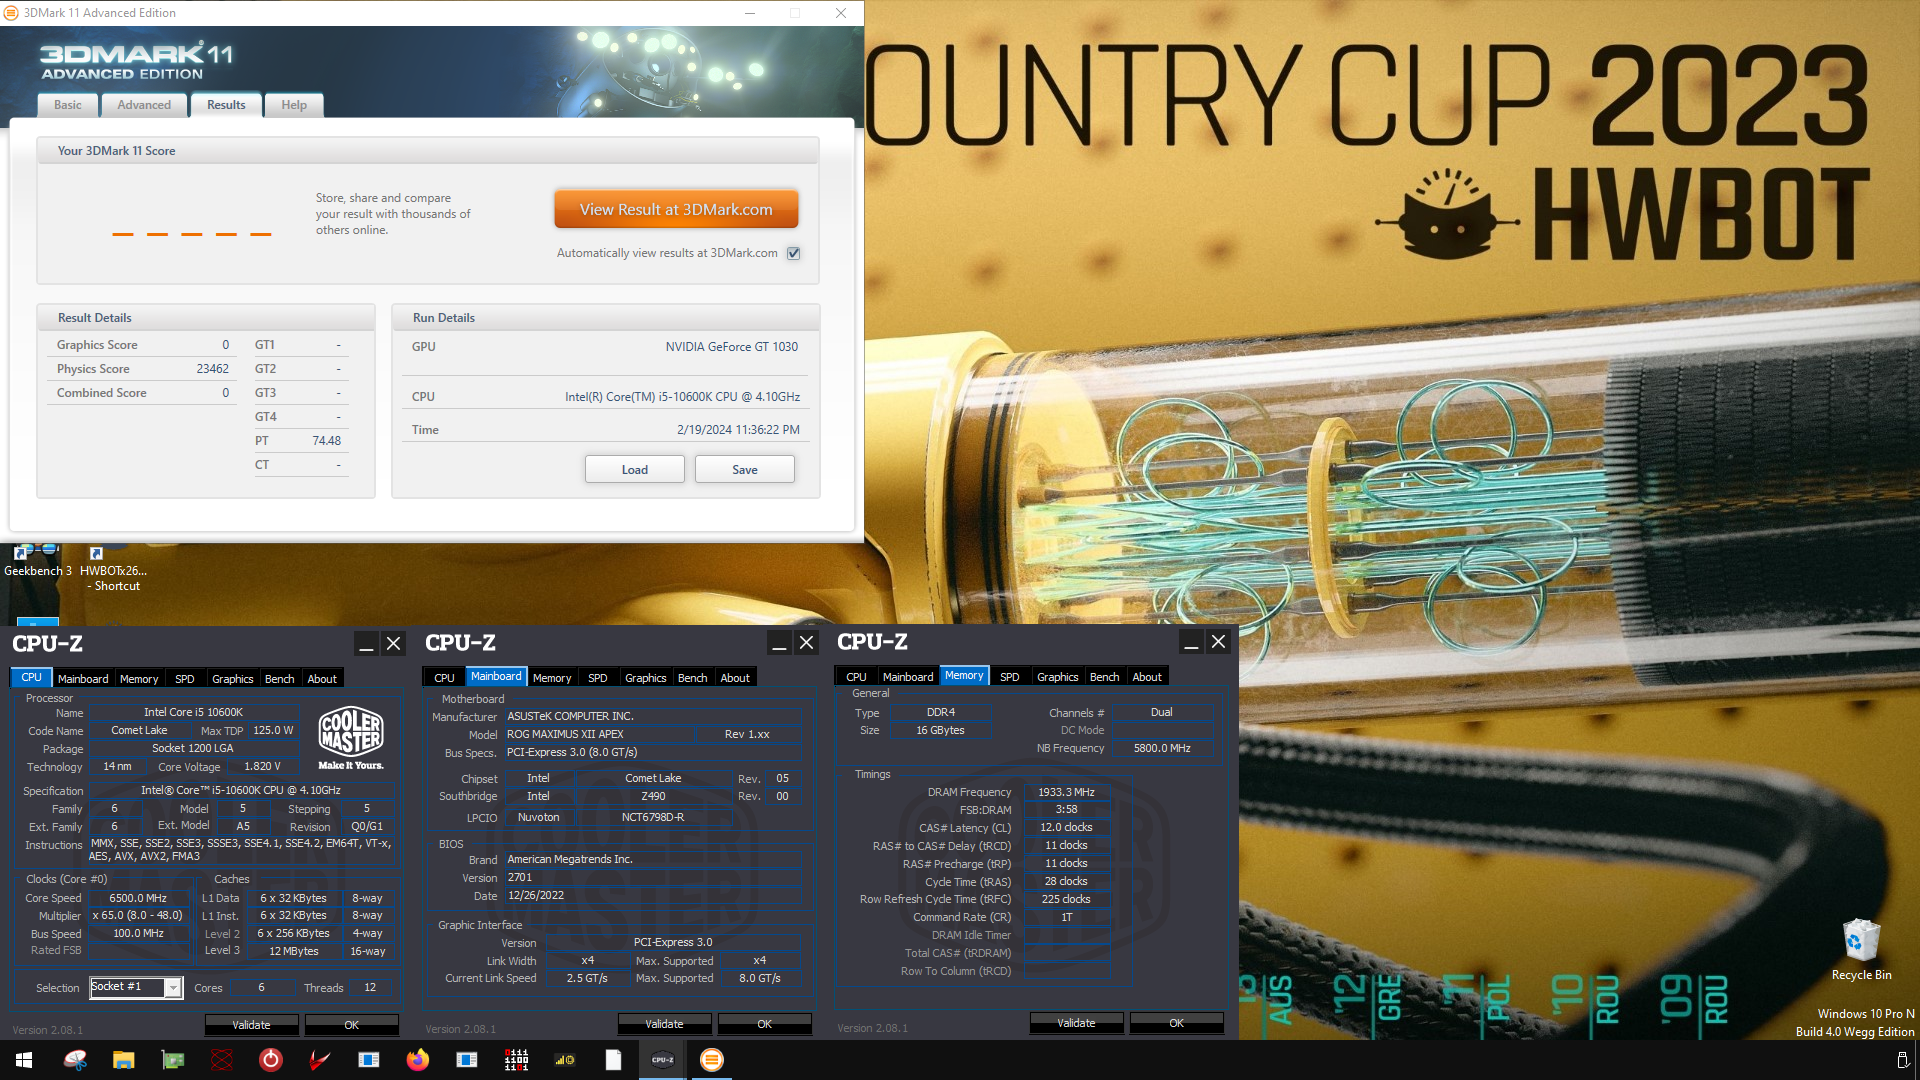Click the Cooler Master logo in CPU-Z
Screen dimensions: 1920x1080
[x=350, y=738]
